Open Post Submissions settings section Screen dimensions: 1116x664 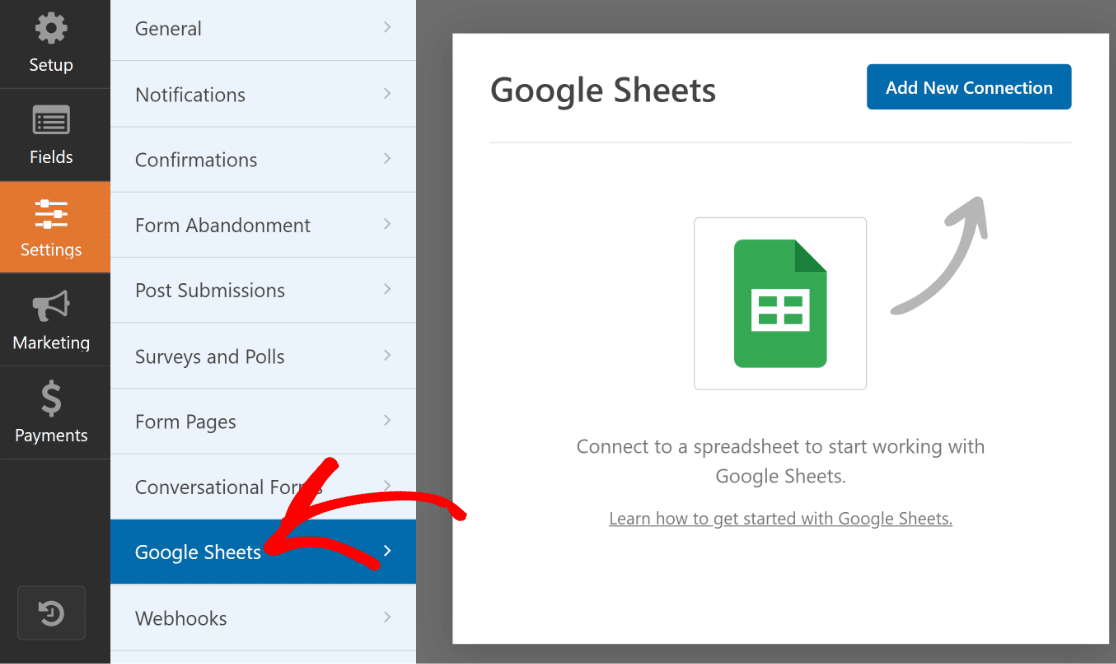[263, 290]
